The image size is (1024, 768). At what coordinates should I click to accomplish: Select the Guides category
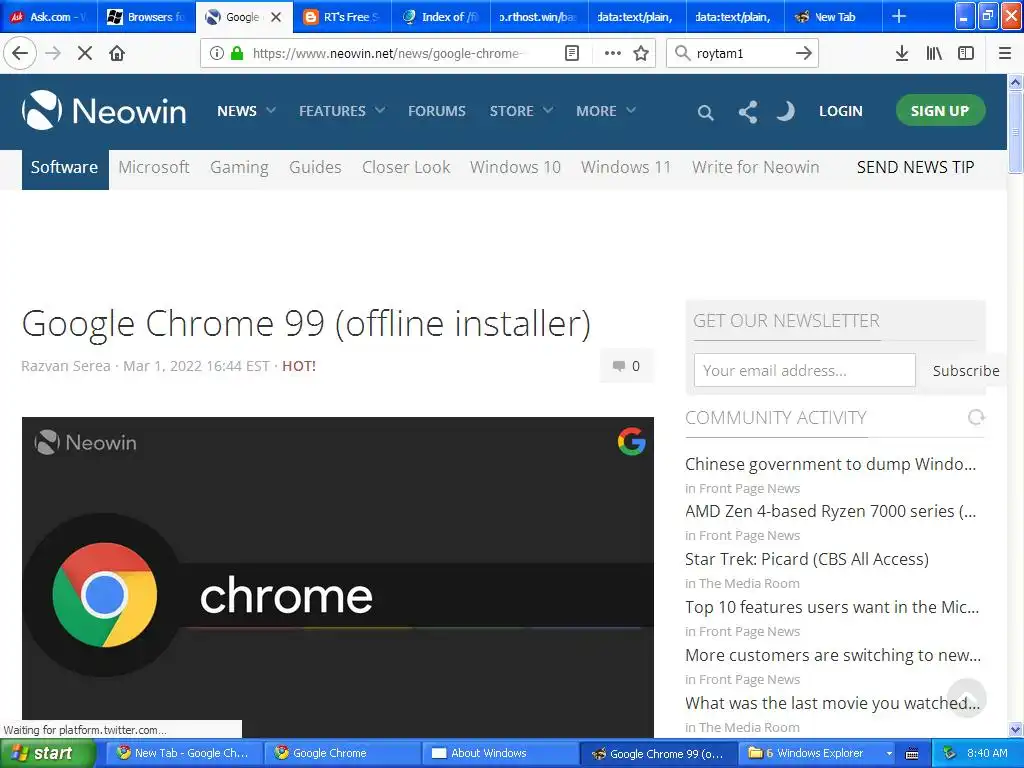(x=315, y=167)
